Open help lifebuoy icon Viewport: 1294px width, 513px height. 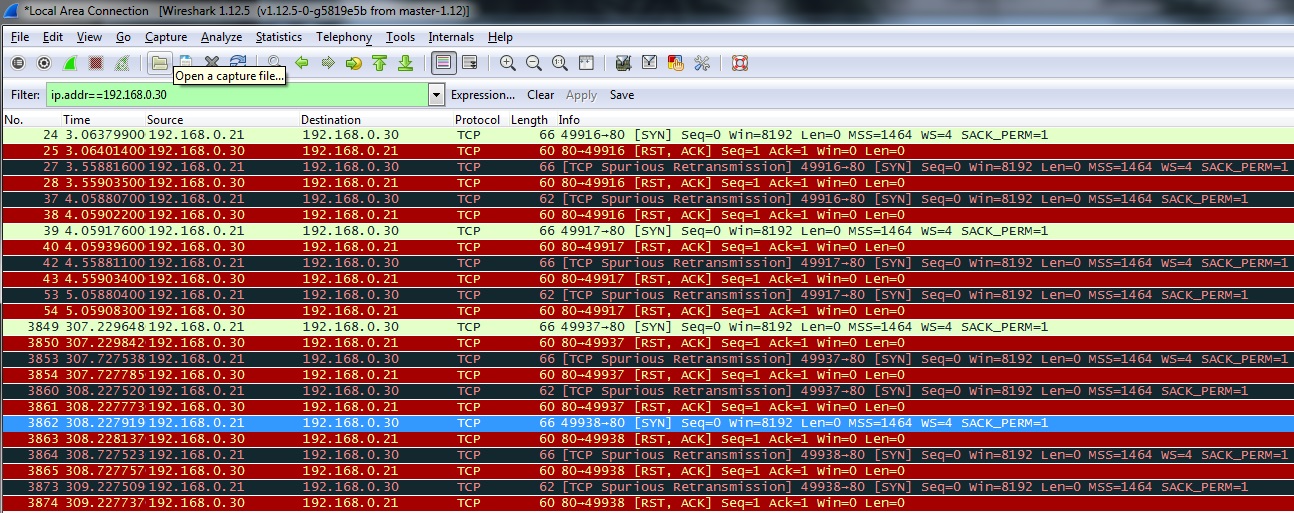click(x=740, y=63)
